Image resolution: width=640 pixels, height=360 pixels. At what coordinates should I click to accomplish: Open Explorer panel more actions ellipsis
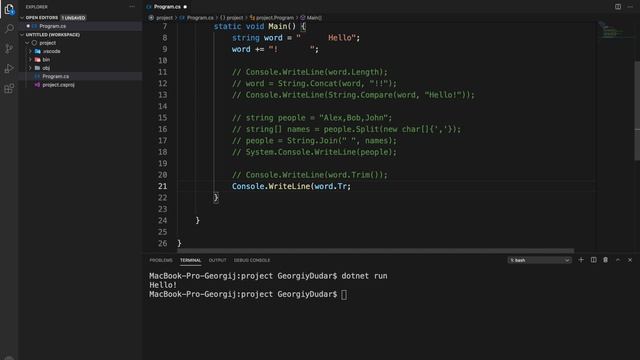[132, 7]
